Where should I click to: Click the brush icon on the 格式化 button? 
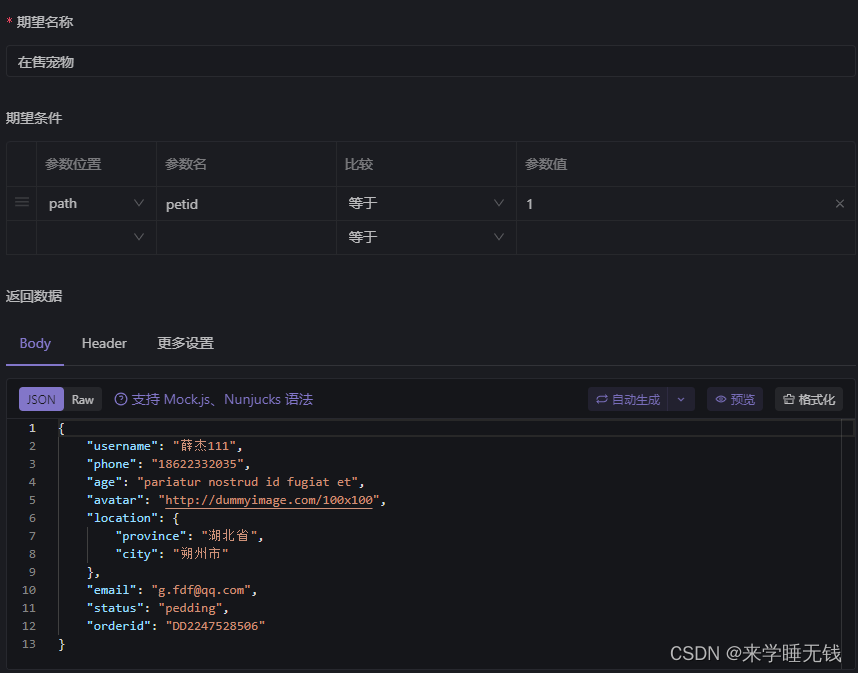(789, 399)
